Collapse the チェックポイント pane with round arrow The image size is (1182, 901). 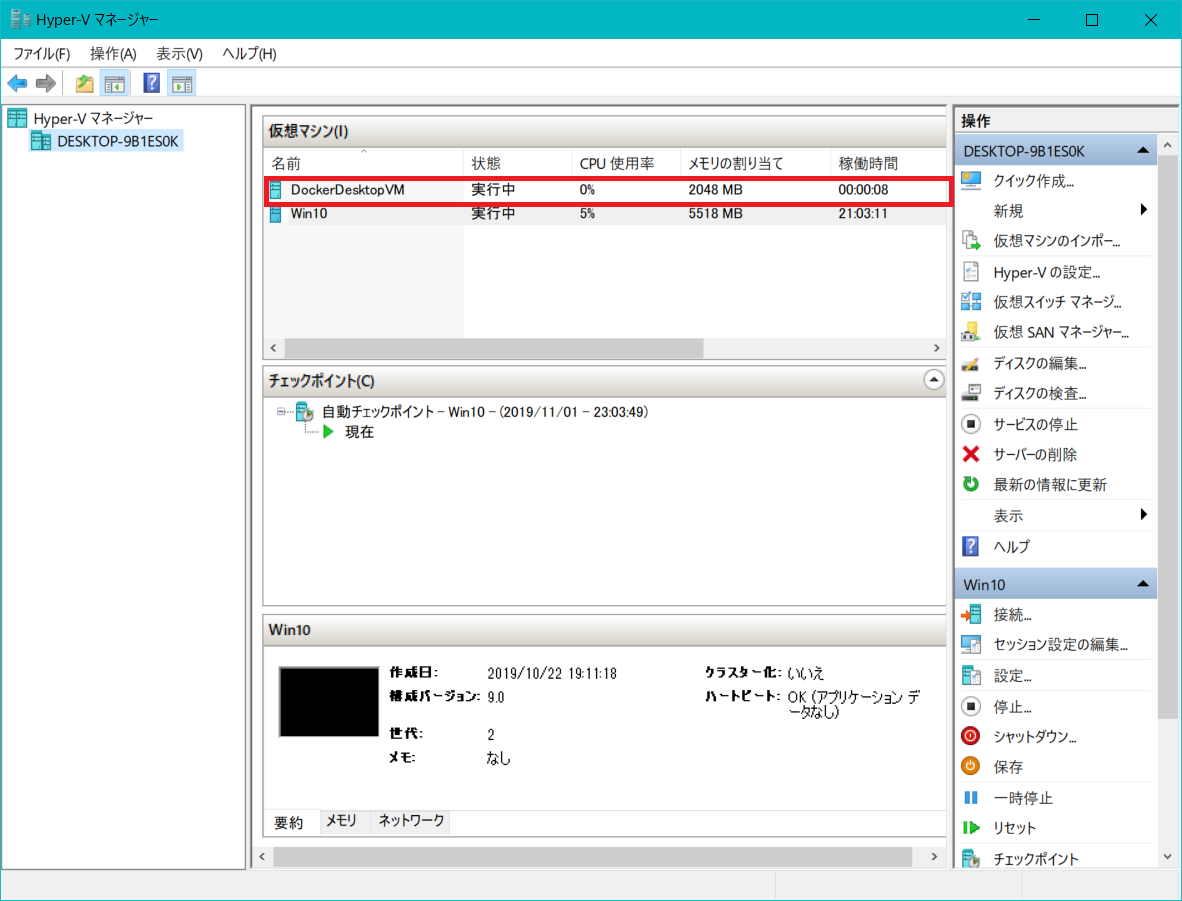933,380
